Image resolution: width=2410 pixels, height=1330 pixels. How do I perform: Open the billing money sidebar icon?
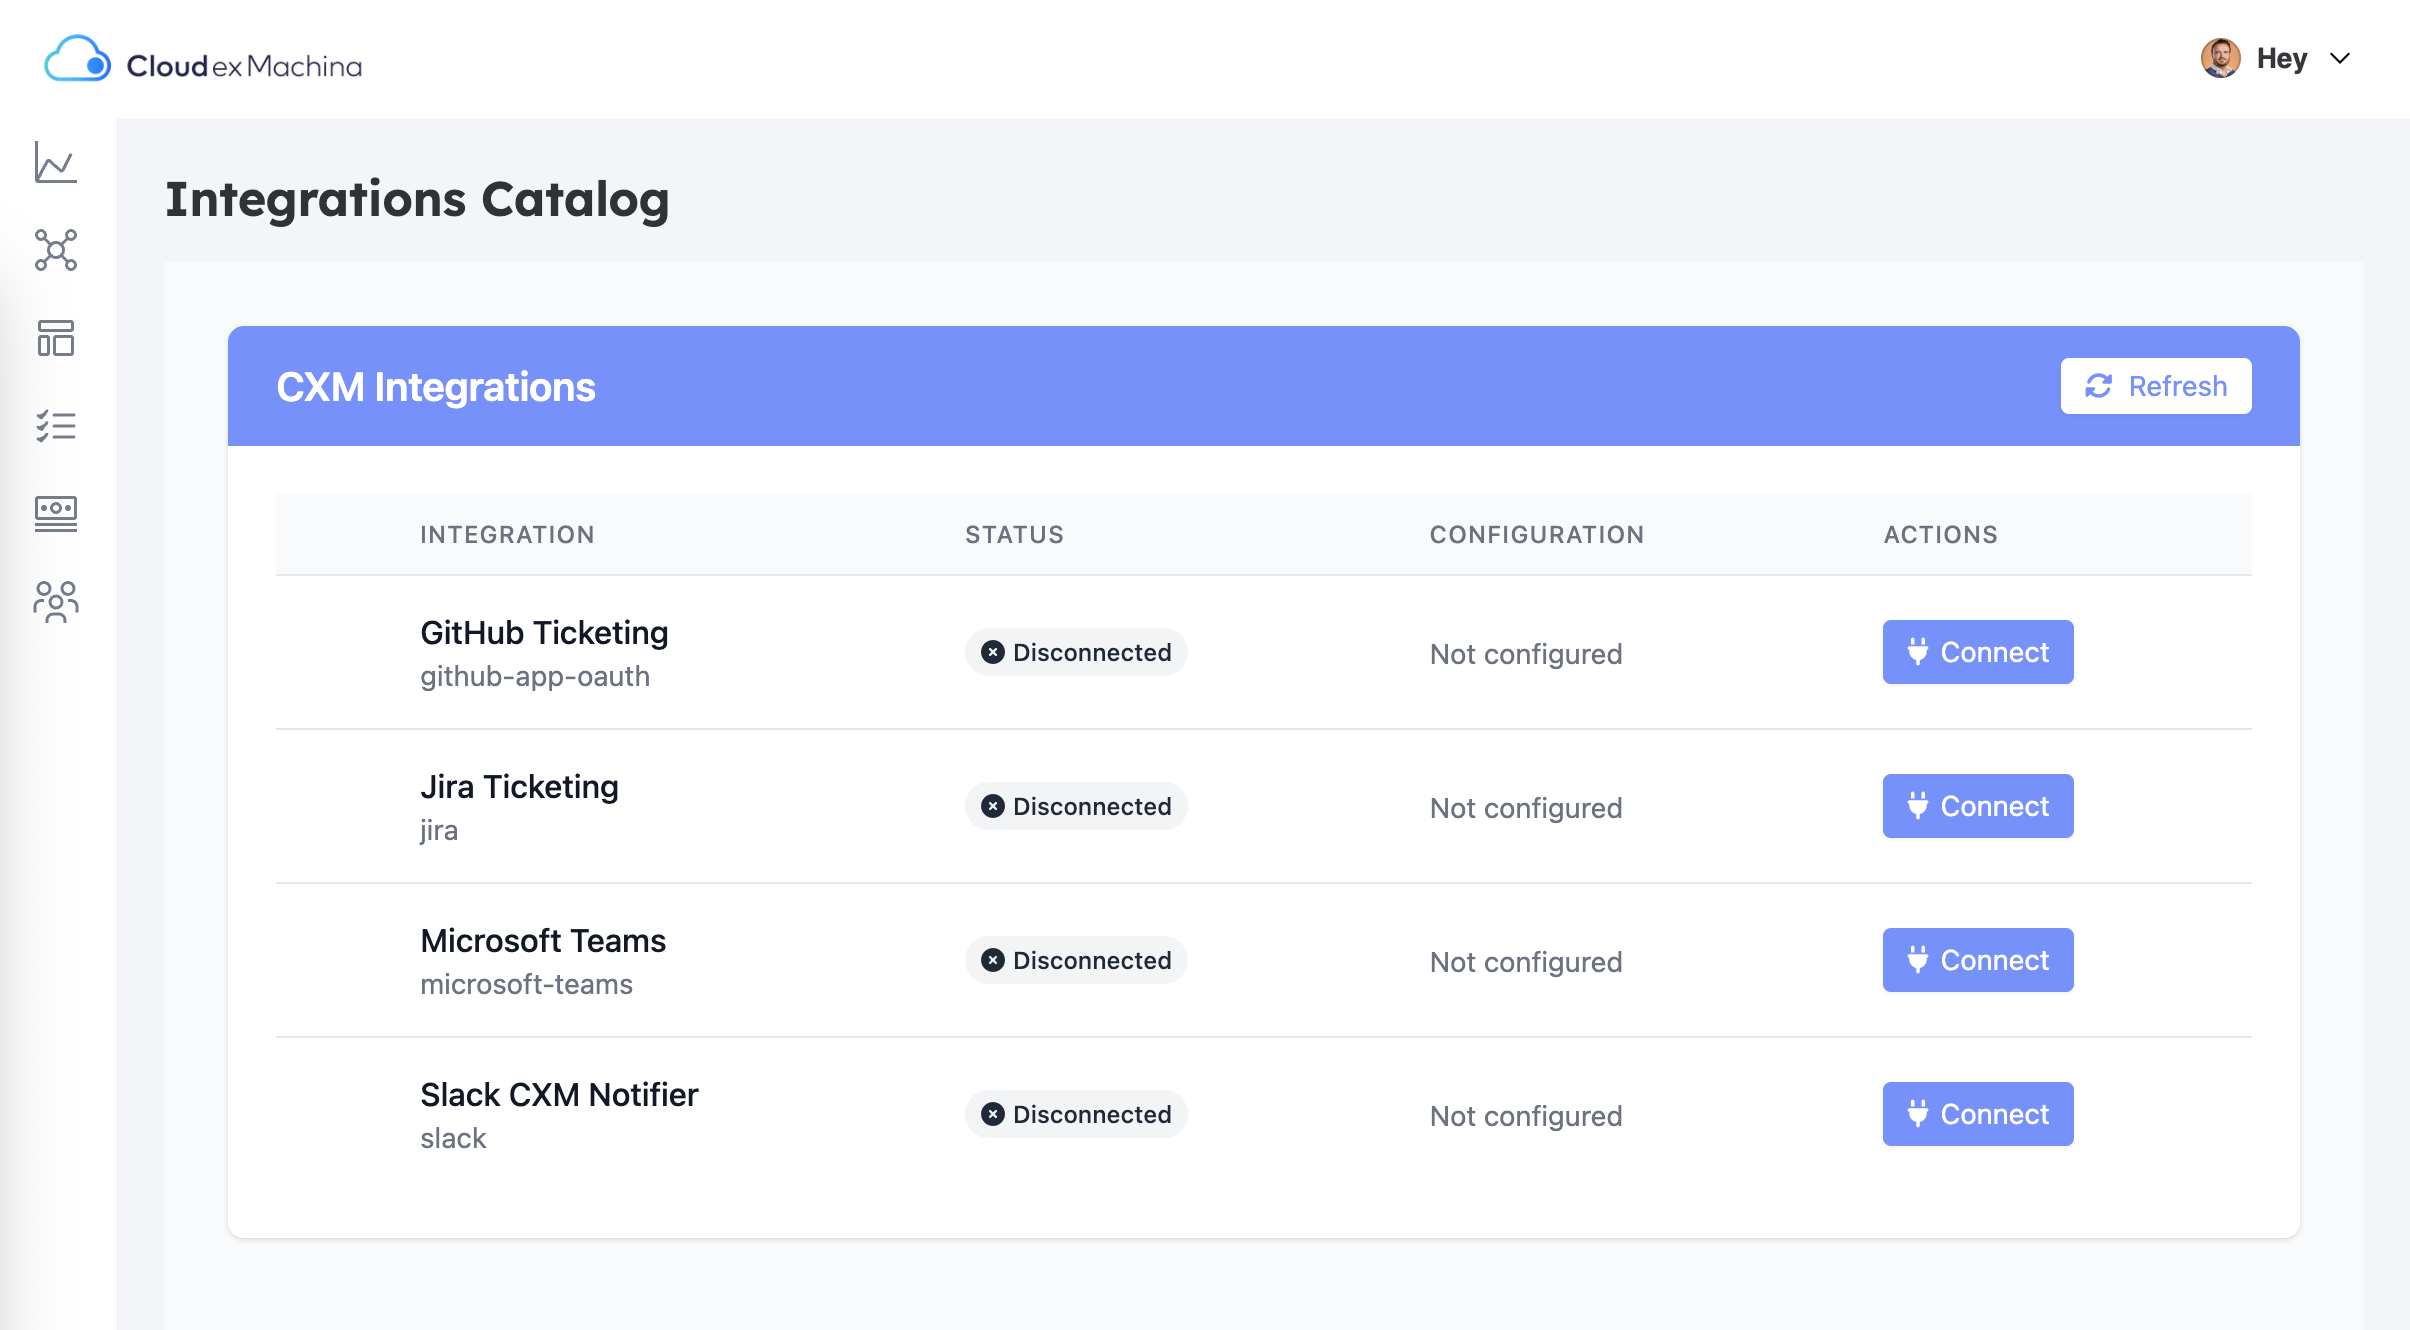point(56,514)
